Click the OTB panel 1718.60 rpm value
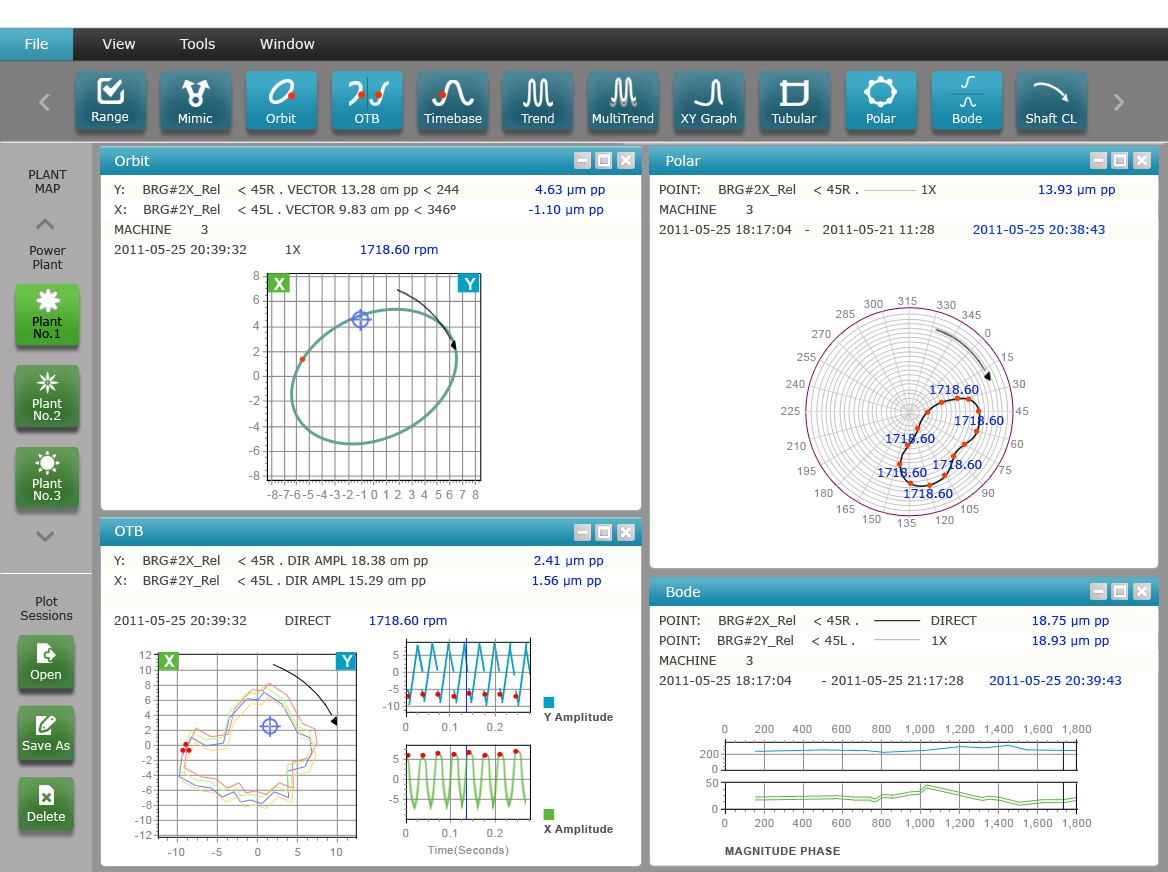The height and width of the screenshot is (872, 1168). (x=408, y=620)
